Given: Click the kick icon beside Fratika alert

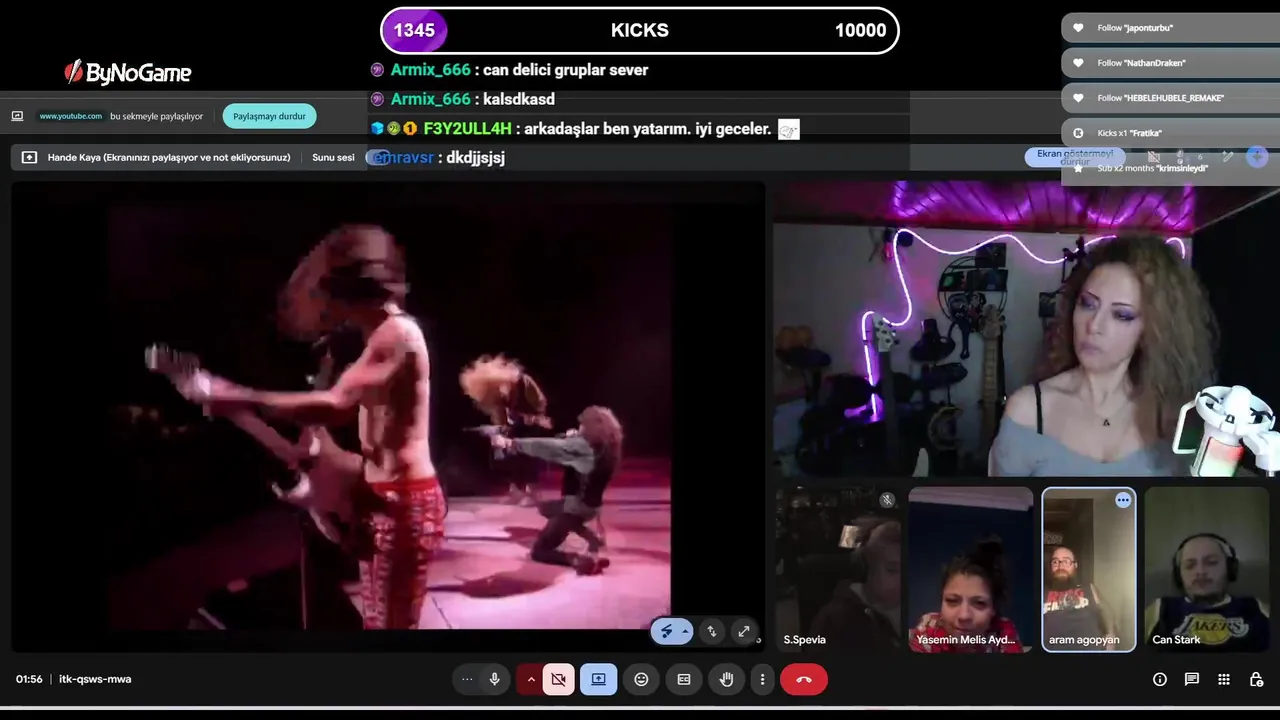Looking at the screenshot, I should pos(1078,133).
